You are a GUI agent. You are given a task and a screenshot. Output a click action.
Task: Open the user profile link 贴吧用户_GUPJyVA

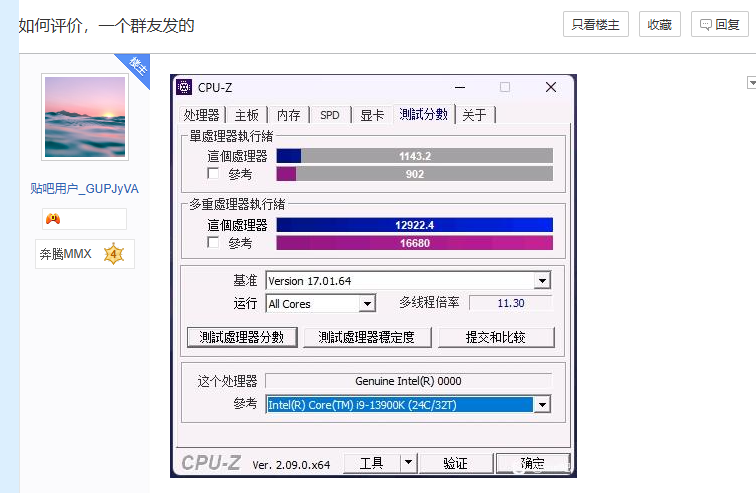(84, 188)
